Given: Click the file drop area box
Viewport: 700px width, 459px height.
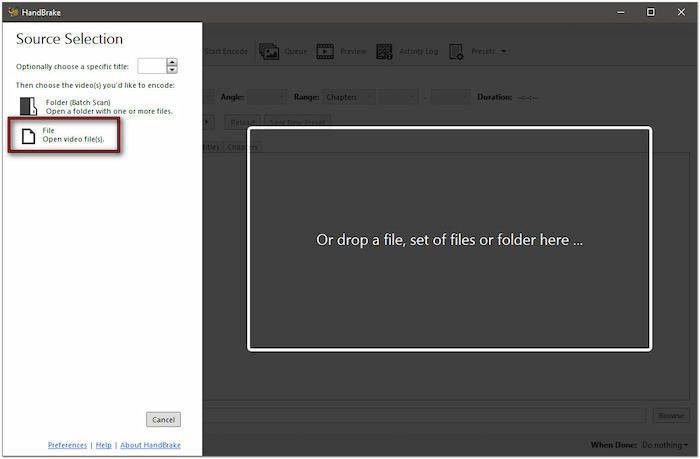Looking at the screenshot, I should (x=450, y=239).
